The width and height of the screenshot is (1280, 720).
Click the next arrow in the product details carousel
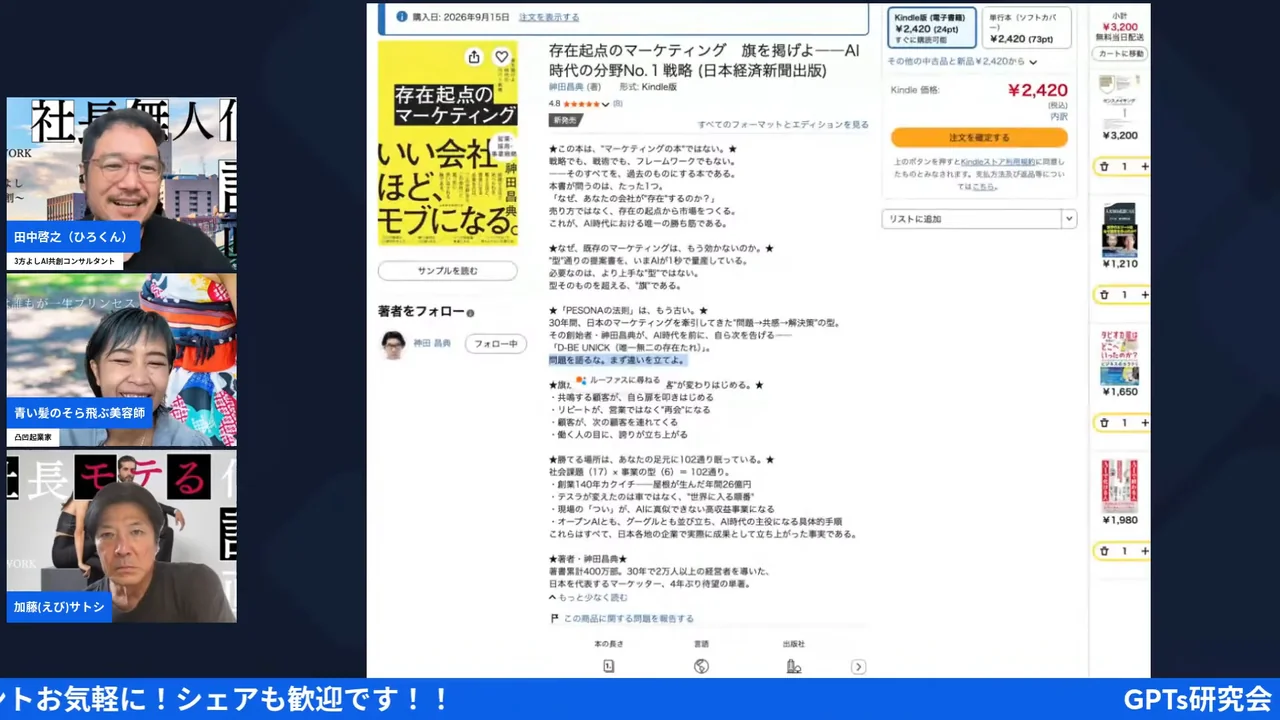click(x=858, y=667)
